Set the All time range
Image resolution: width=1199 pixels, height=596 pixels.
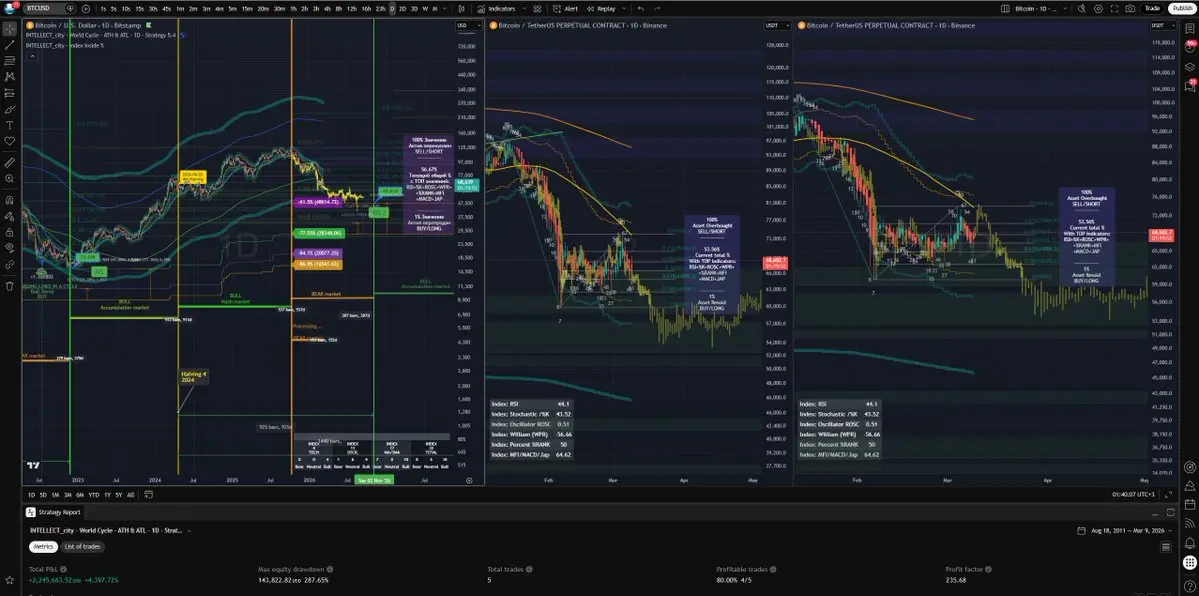click(131, 495)
